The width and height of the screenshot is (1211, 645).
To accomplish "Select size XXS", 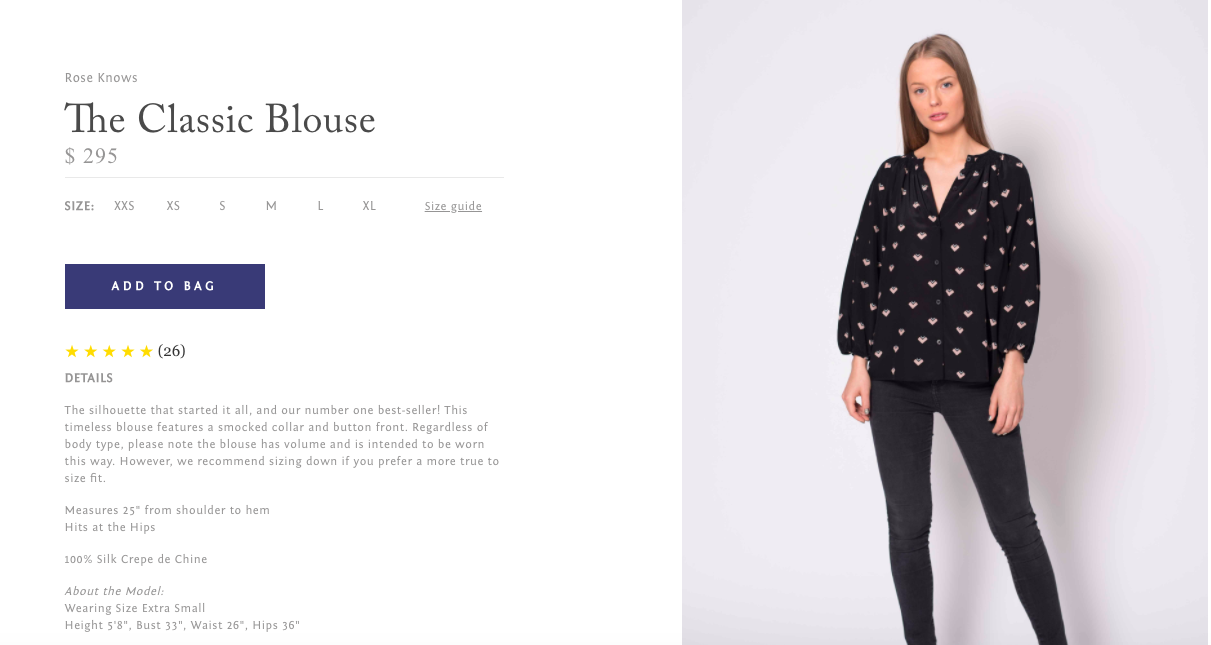I will pos(124,206).
